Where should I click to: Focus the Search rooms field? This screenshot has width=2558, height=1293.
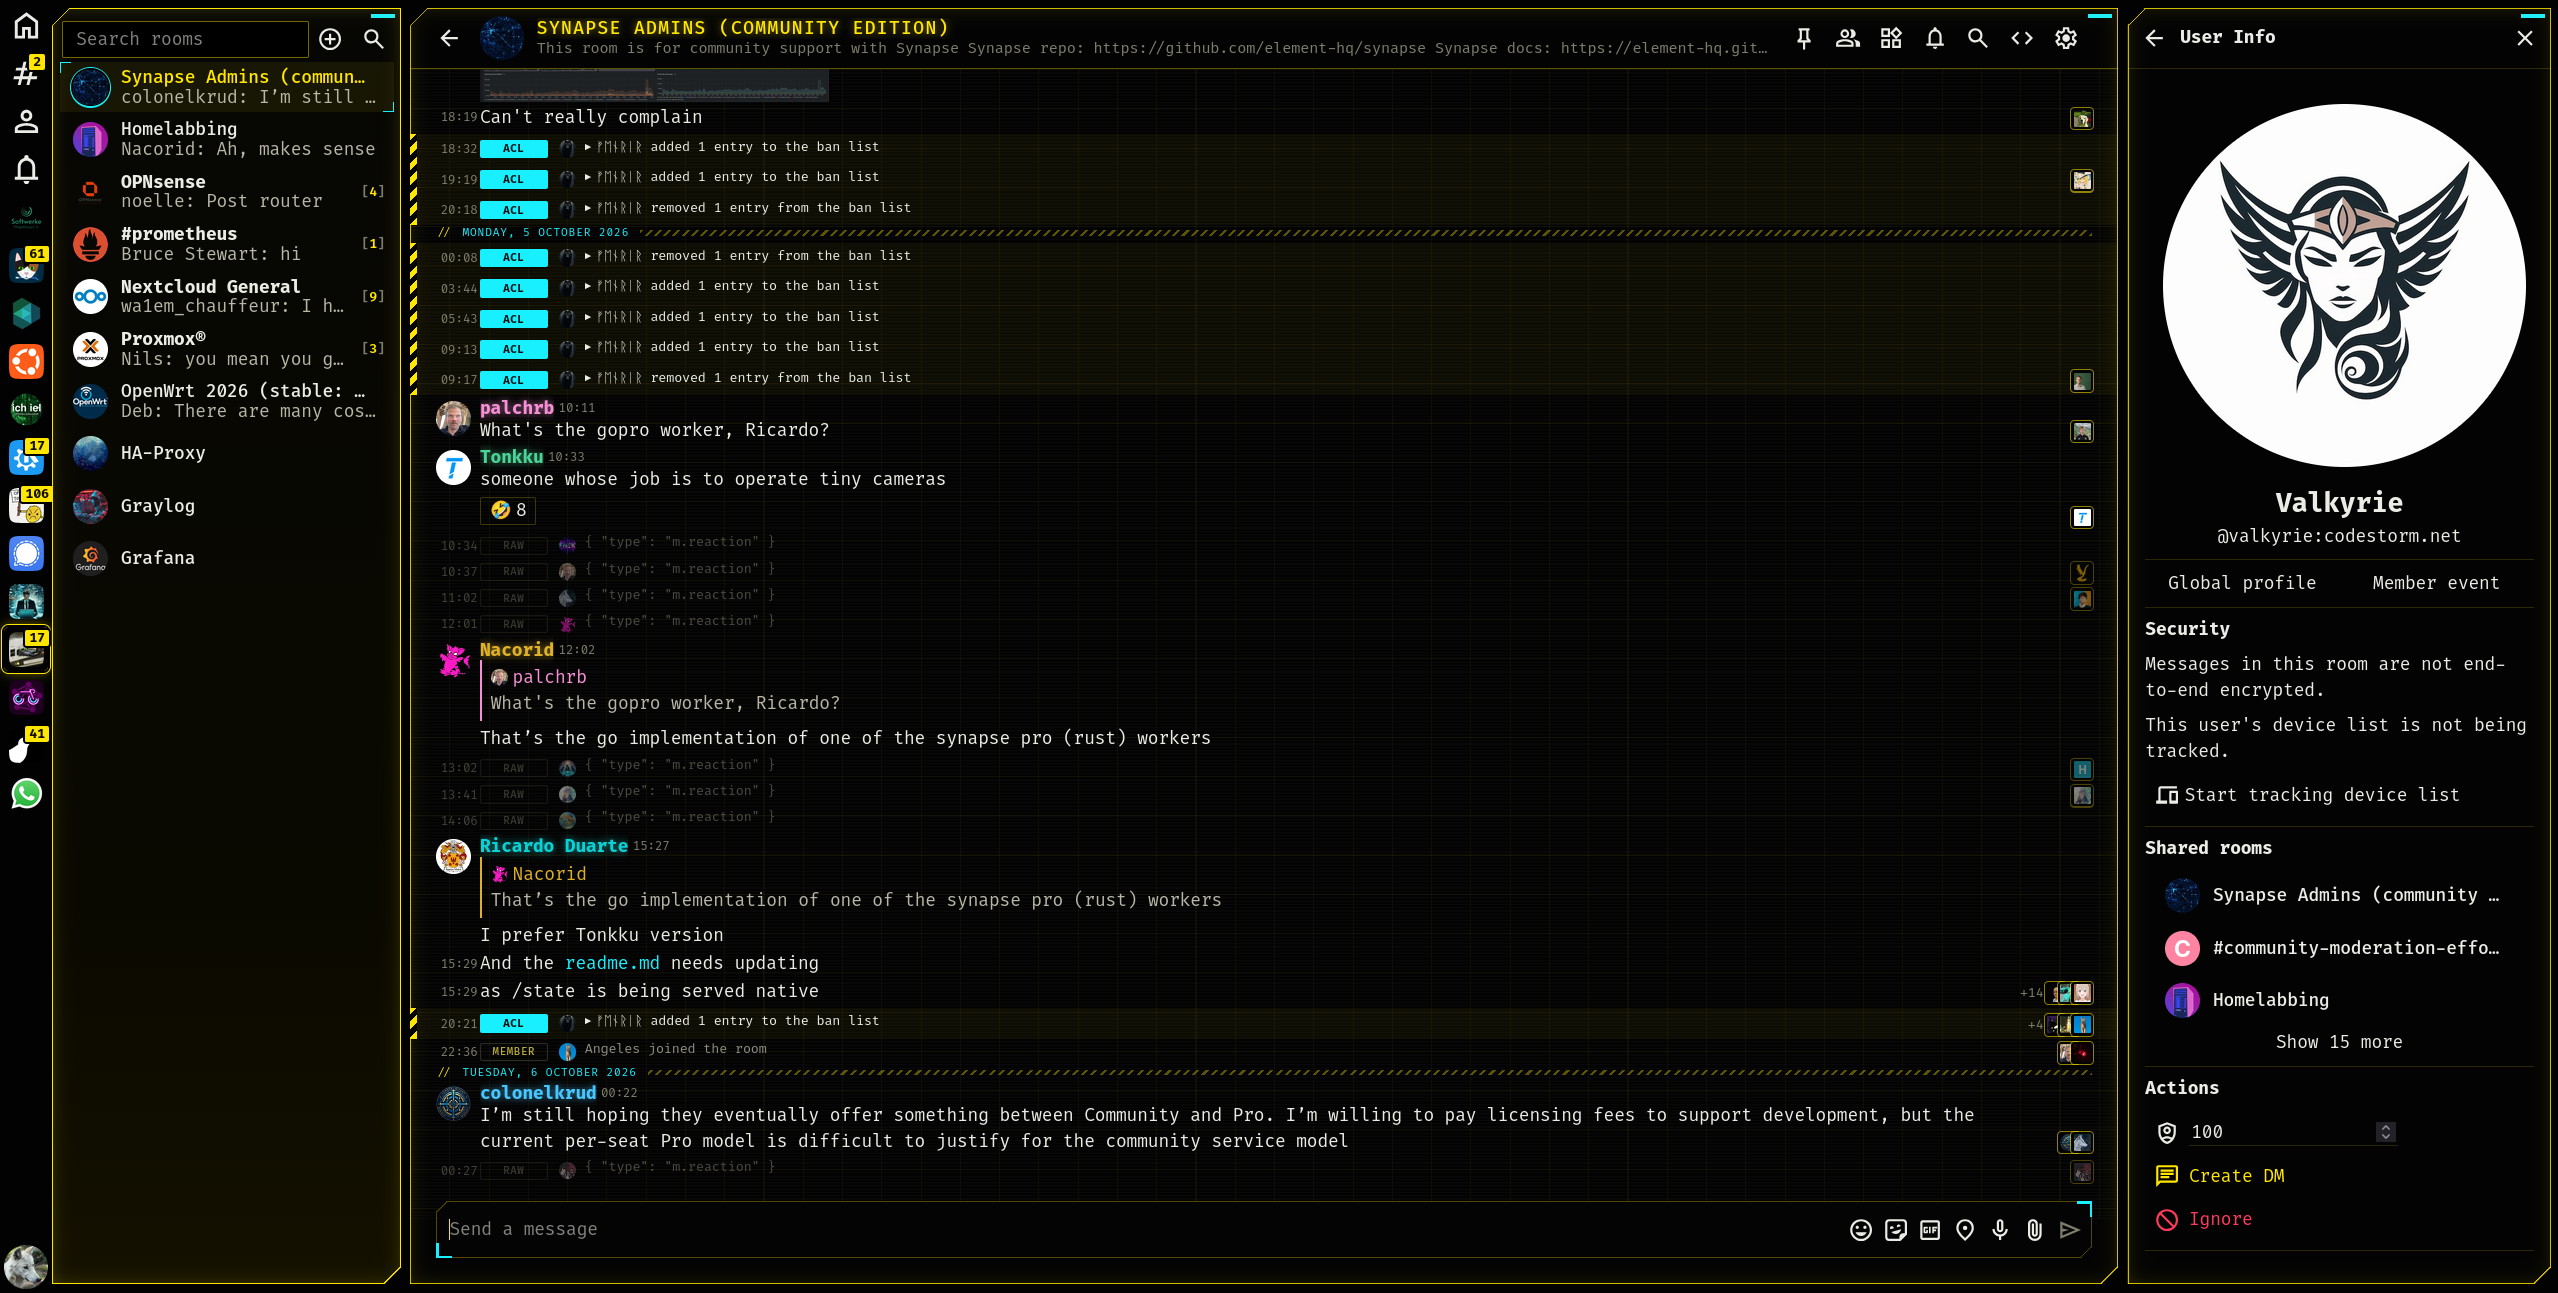point(185,39)
